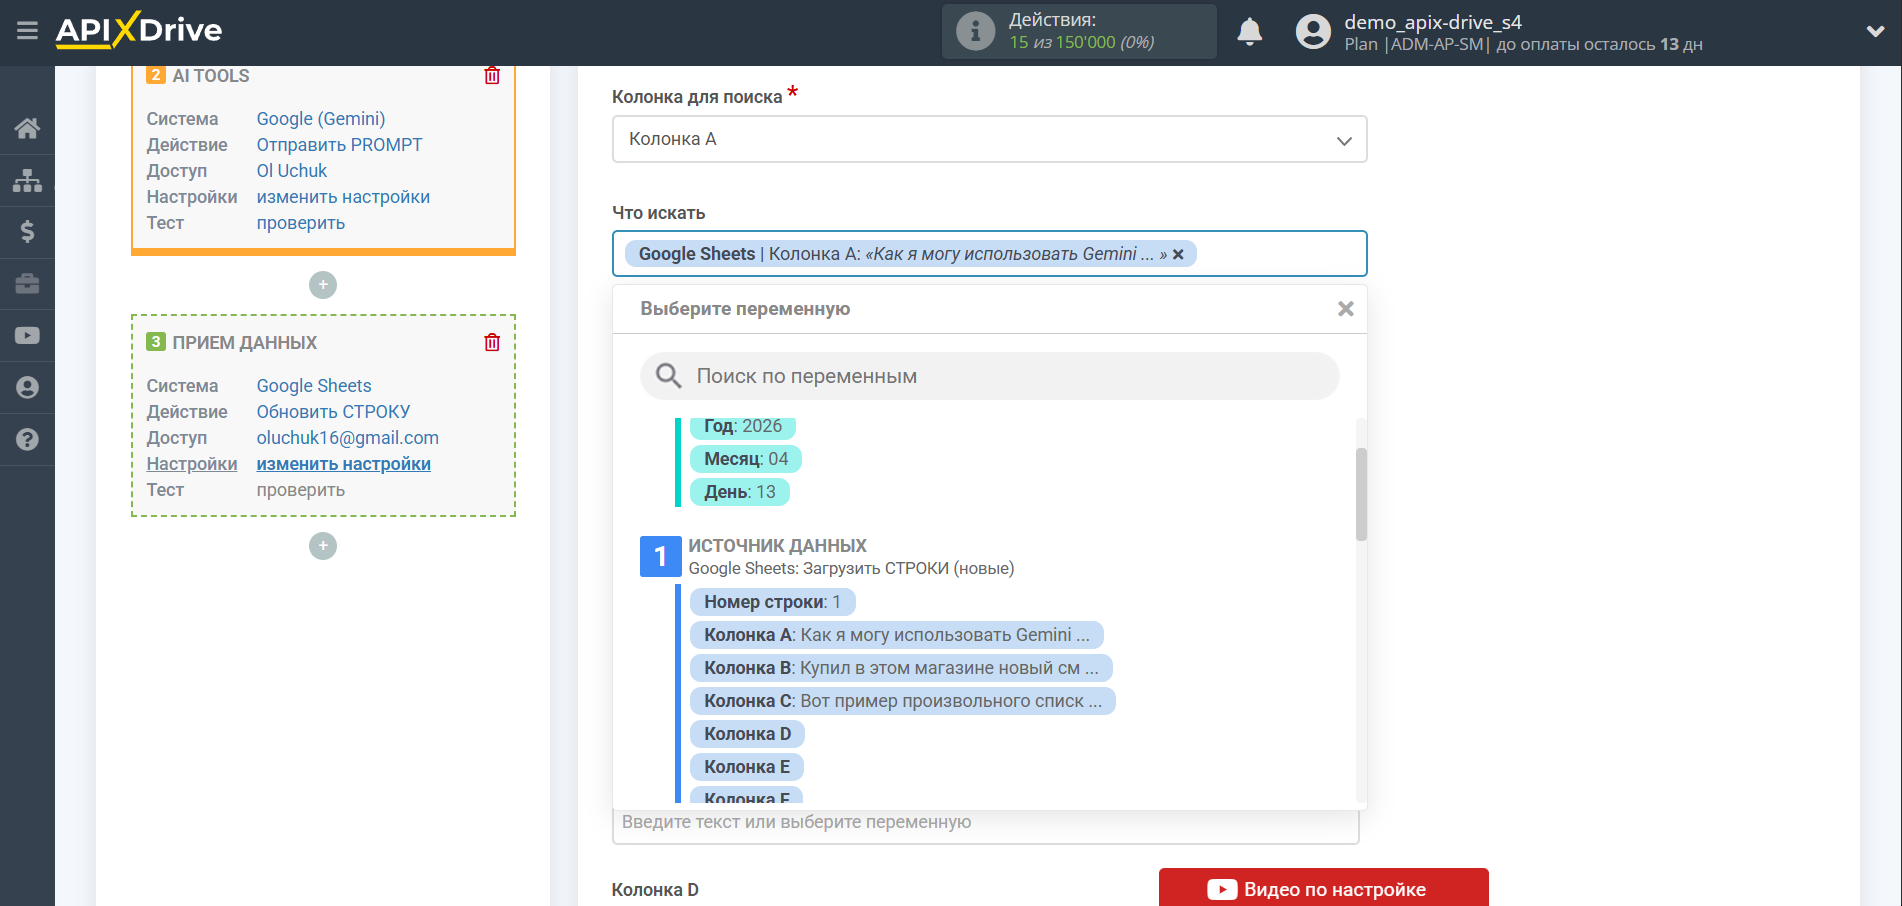Open the billing dollar icon
Screen dimensions: 1902x906
[27, 232]
